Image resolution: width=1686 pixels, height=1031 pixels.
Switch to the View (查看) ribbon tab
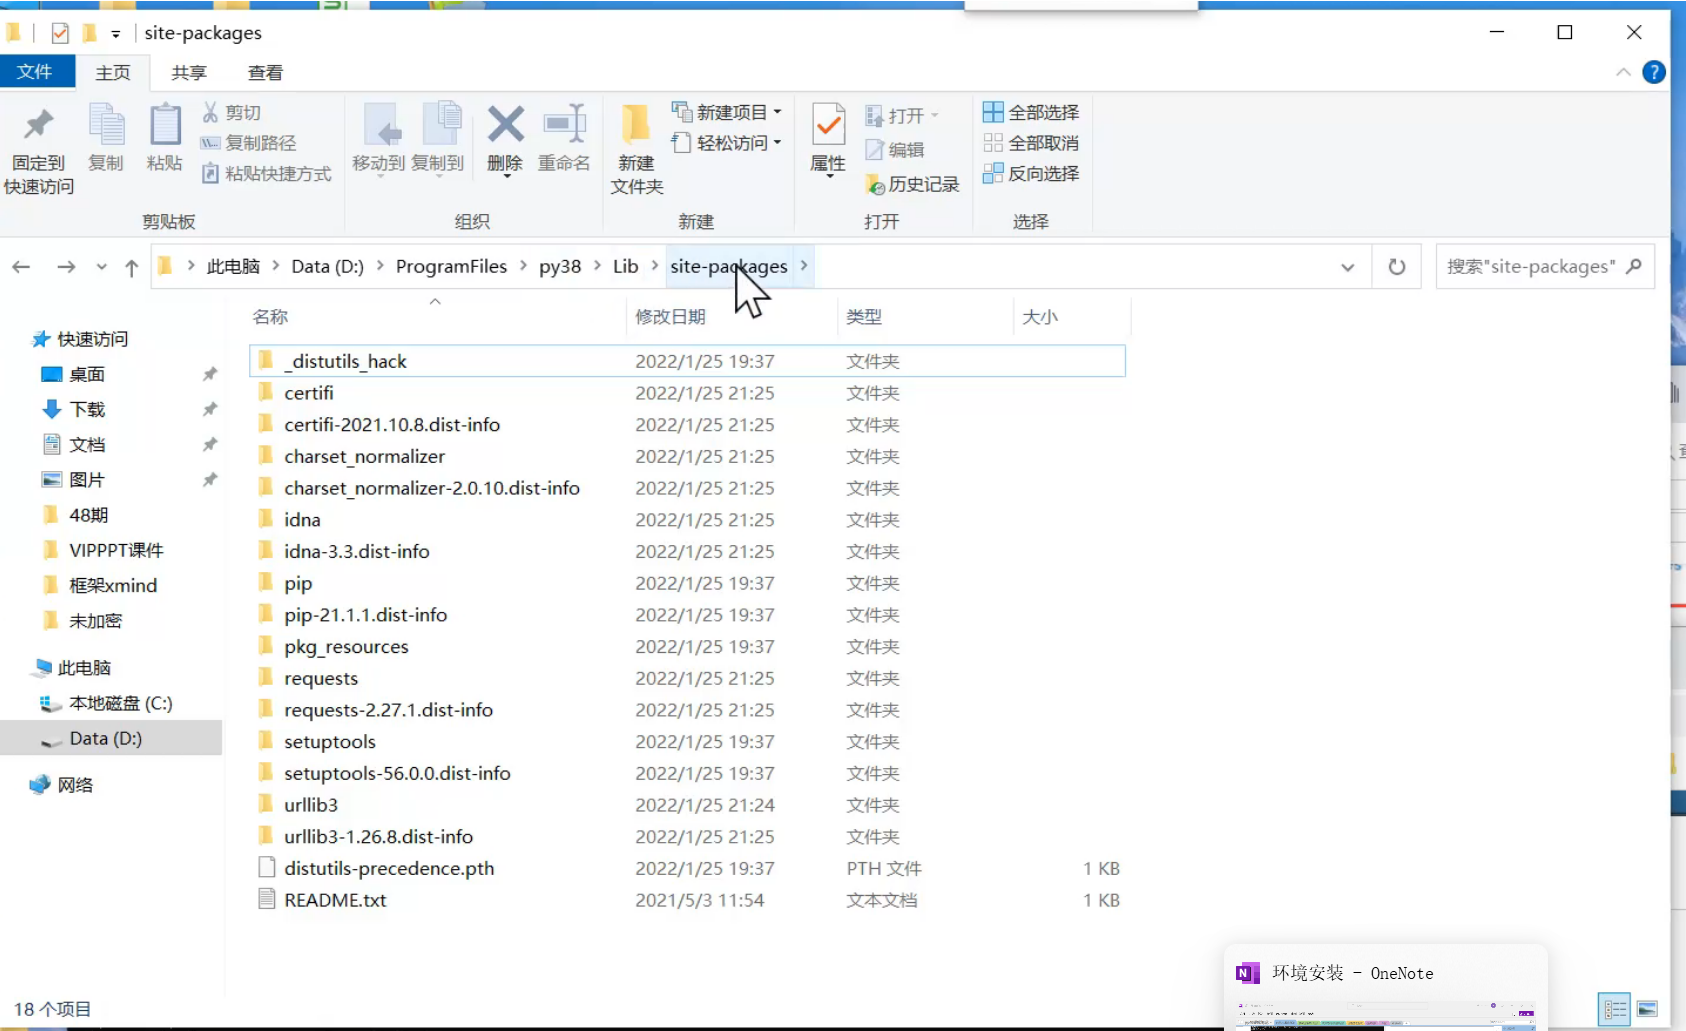[x=265, y=73]
